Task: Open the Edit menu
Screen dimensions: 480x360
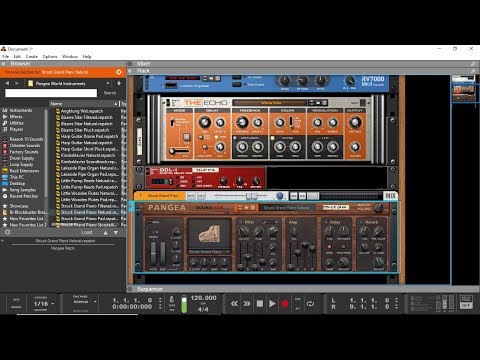Action: coord(17,57)
